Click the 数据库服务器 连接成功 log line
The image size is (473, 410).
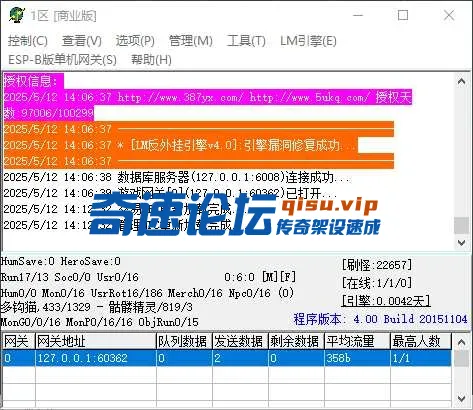click(177, 177)
